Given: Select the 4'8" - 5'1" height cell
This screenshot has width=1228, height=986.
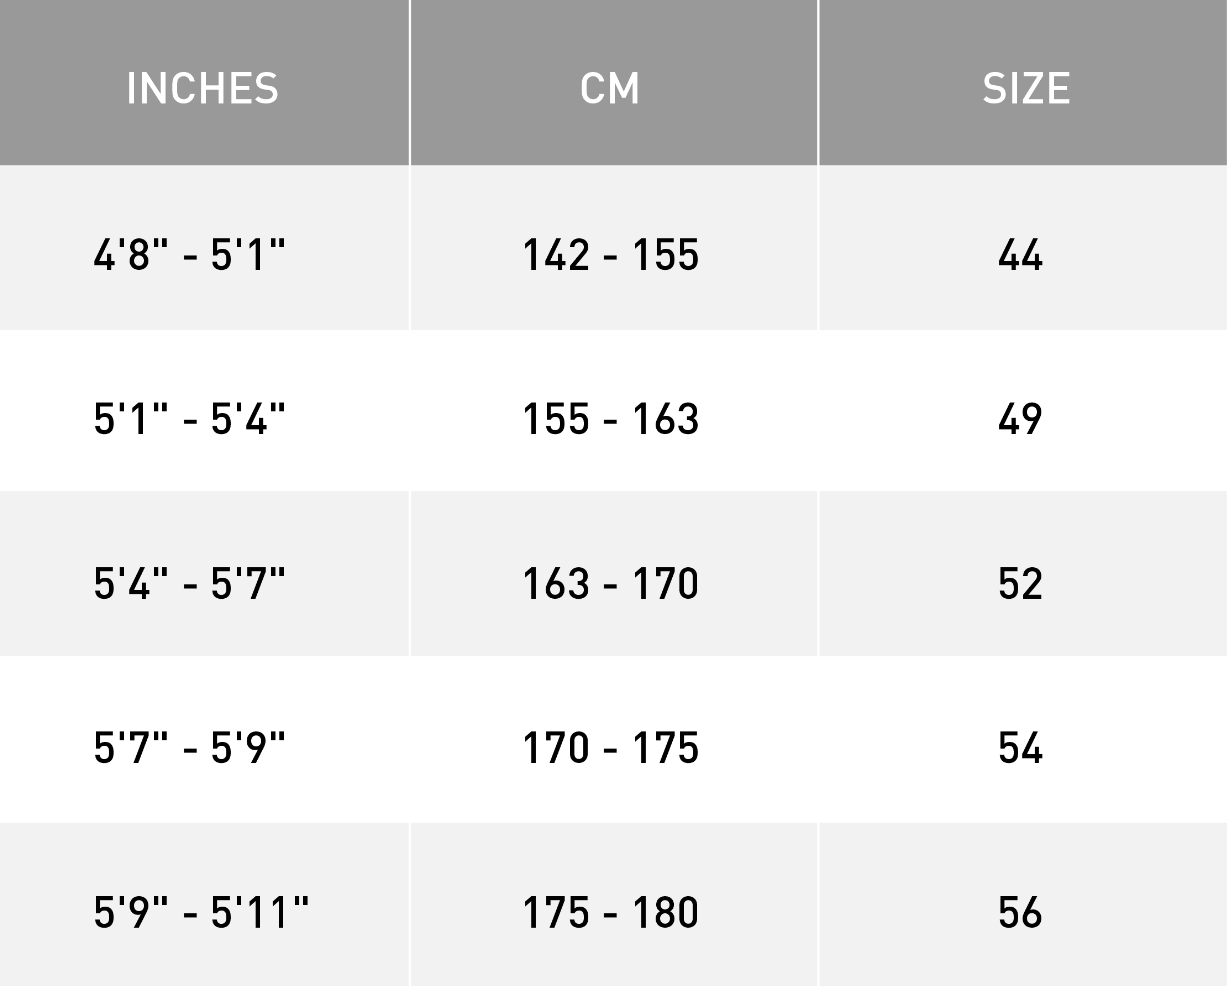Looking at the screenshot, I should click(190, 254).
